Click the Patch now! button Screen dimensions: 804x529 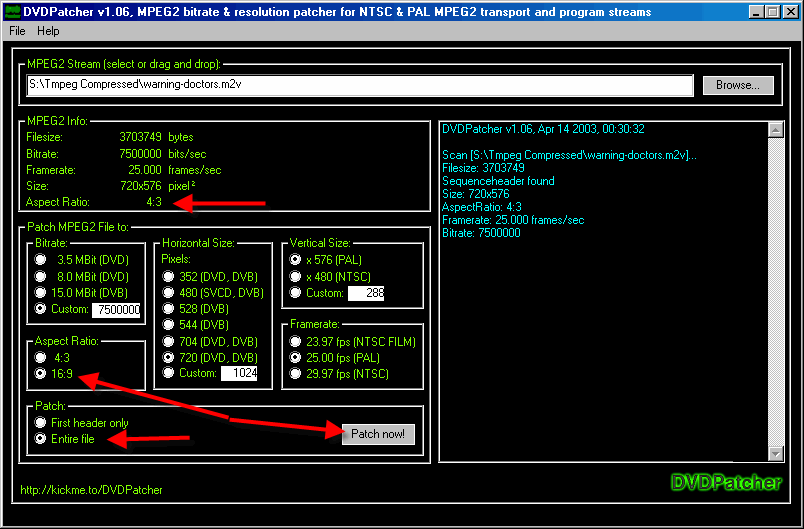pyautogui.click(x=378, y=434)
